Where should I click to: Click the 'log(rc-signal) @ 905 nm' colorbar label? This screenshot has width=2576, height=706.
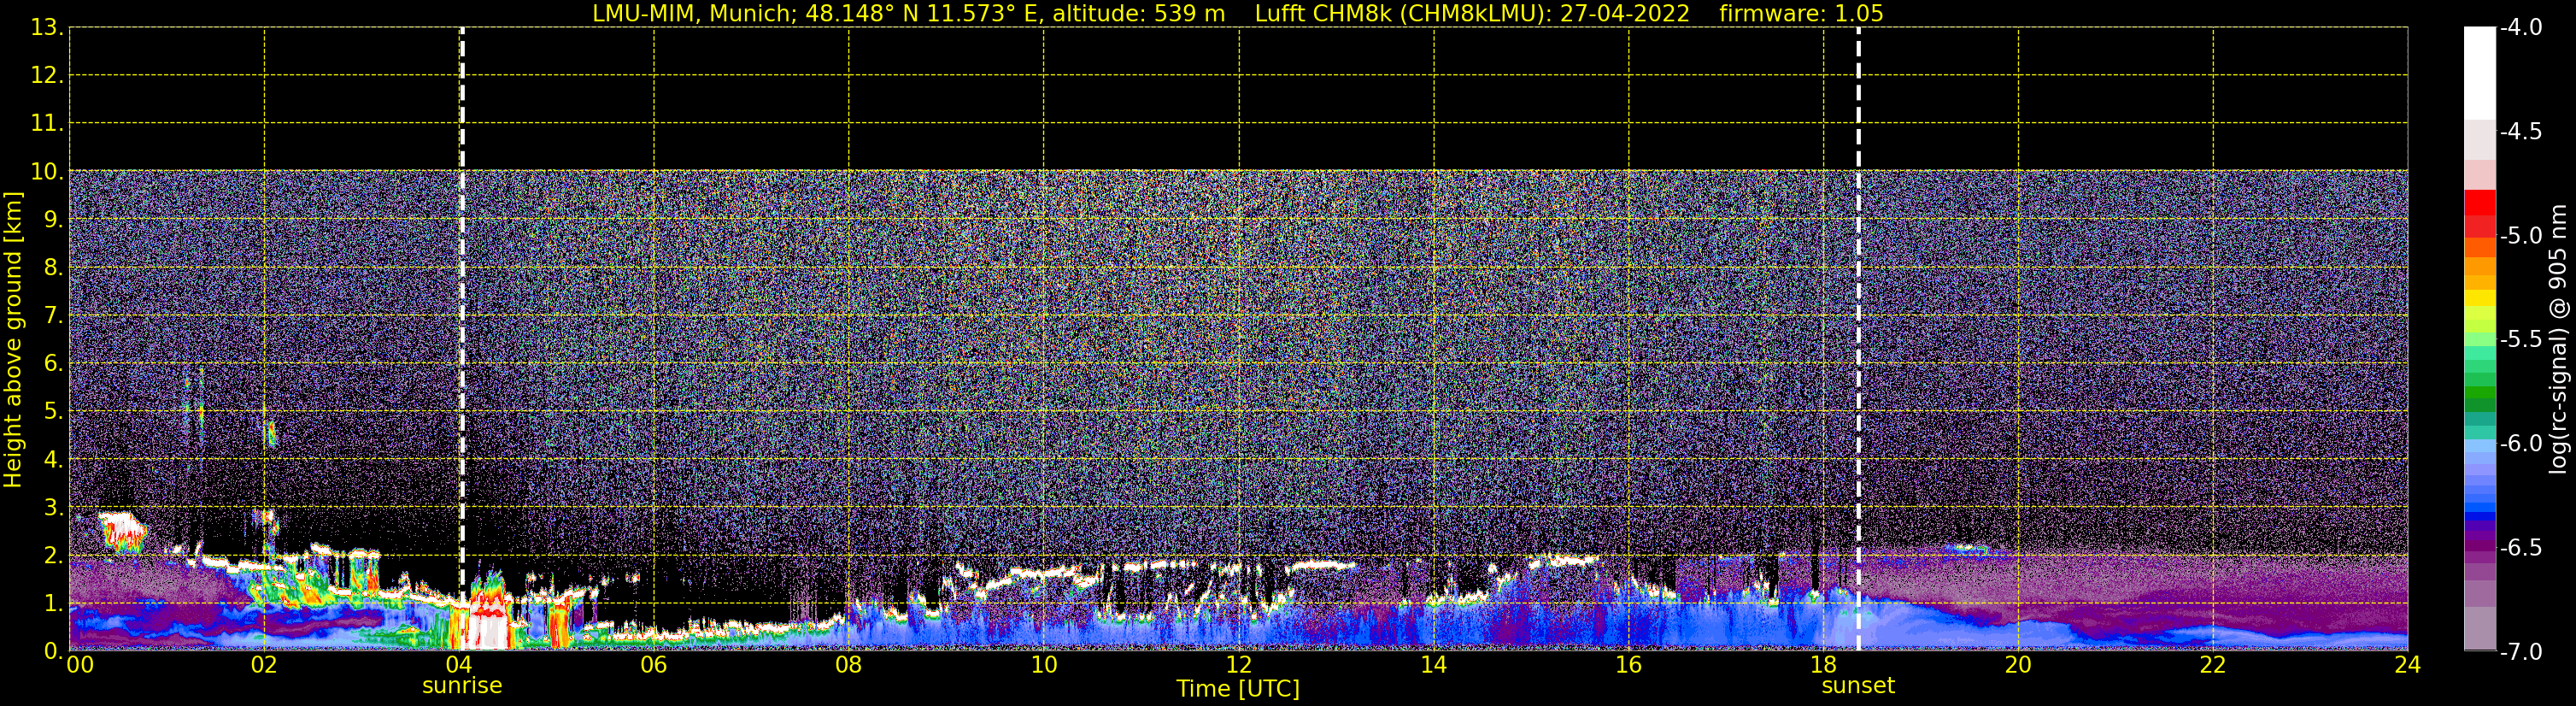2558,339
